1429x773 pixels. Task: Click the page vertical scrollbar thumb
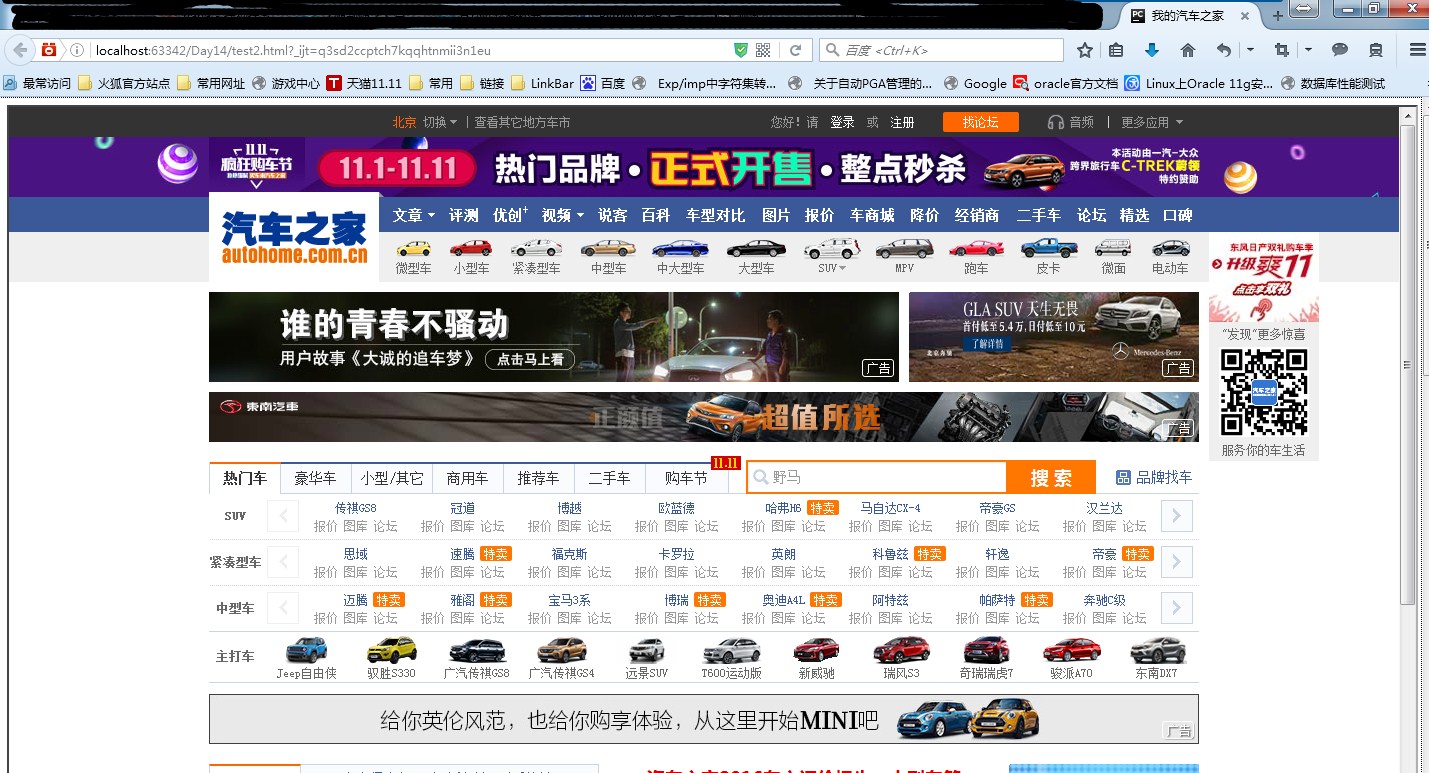coord(1408,365)
